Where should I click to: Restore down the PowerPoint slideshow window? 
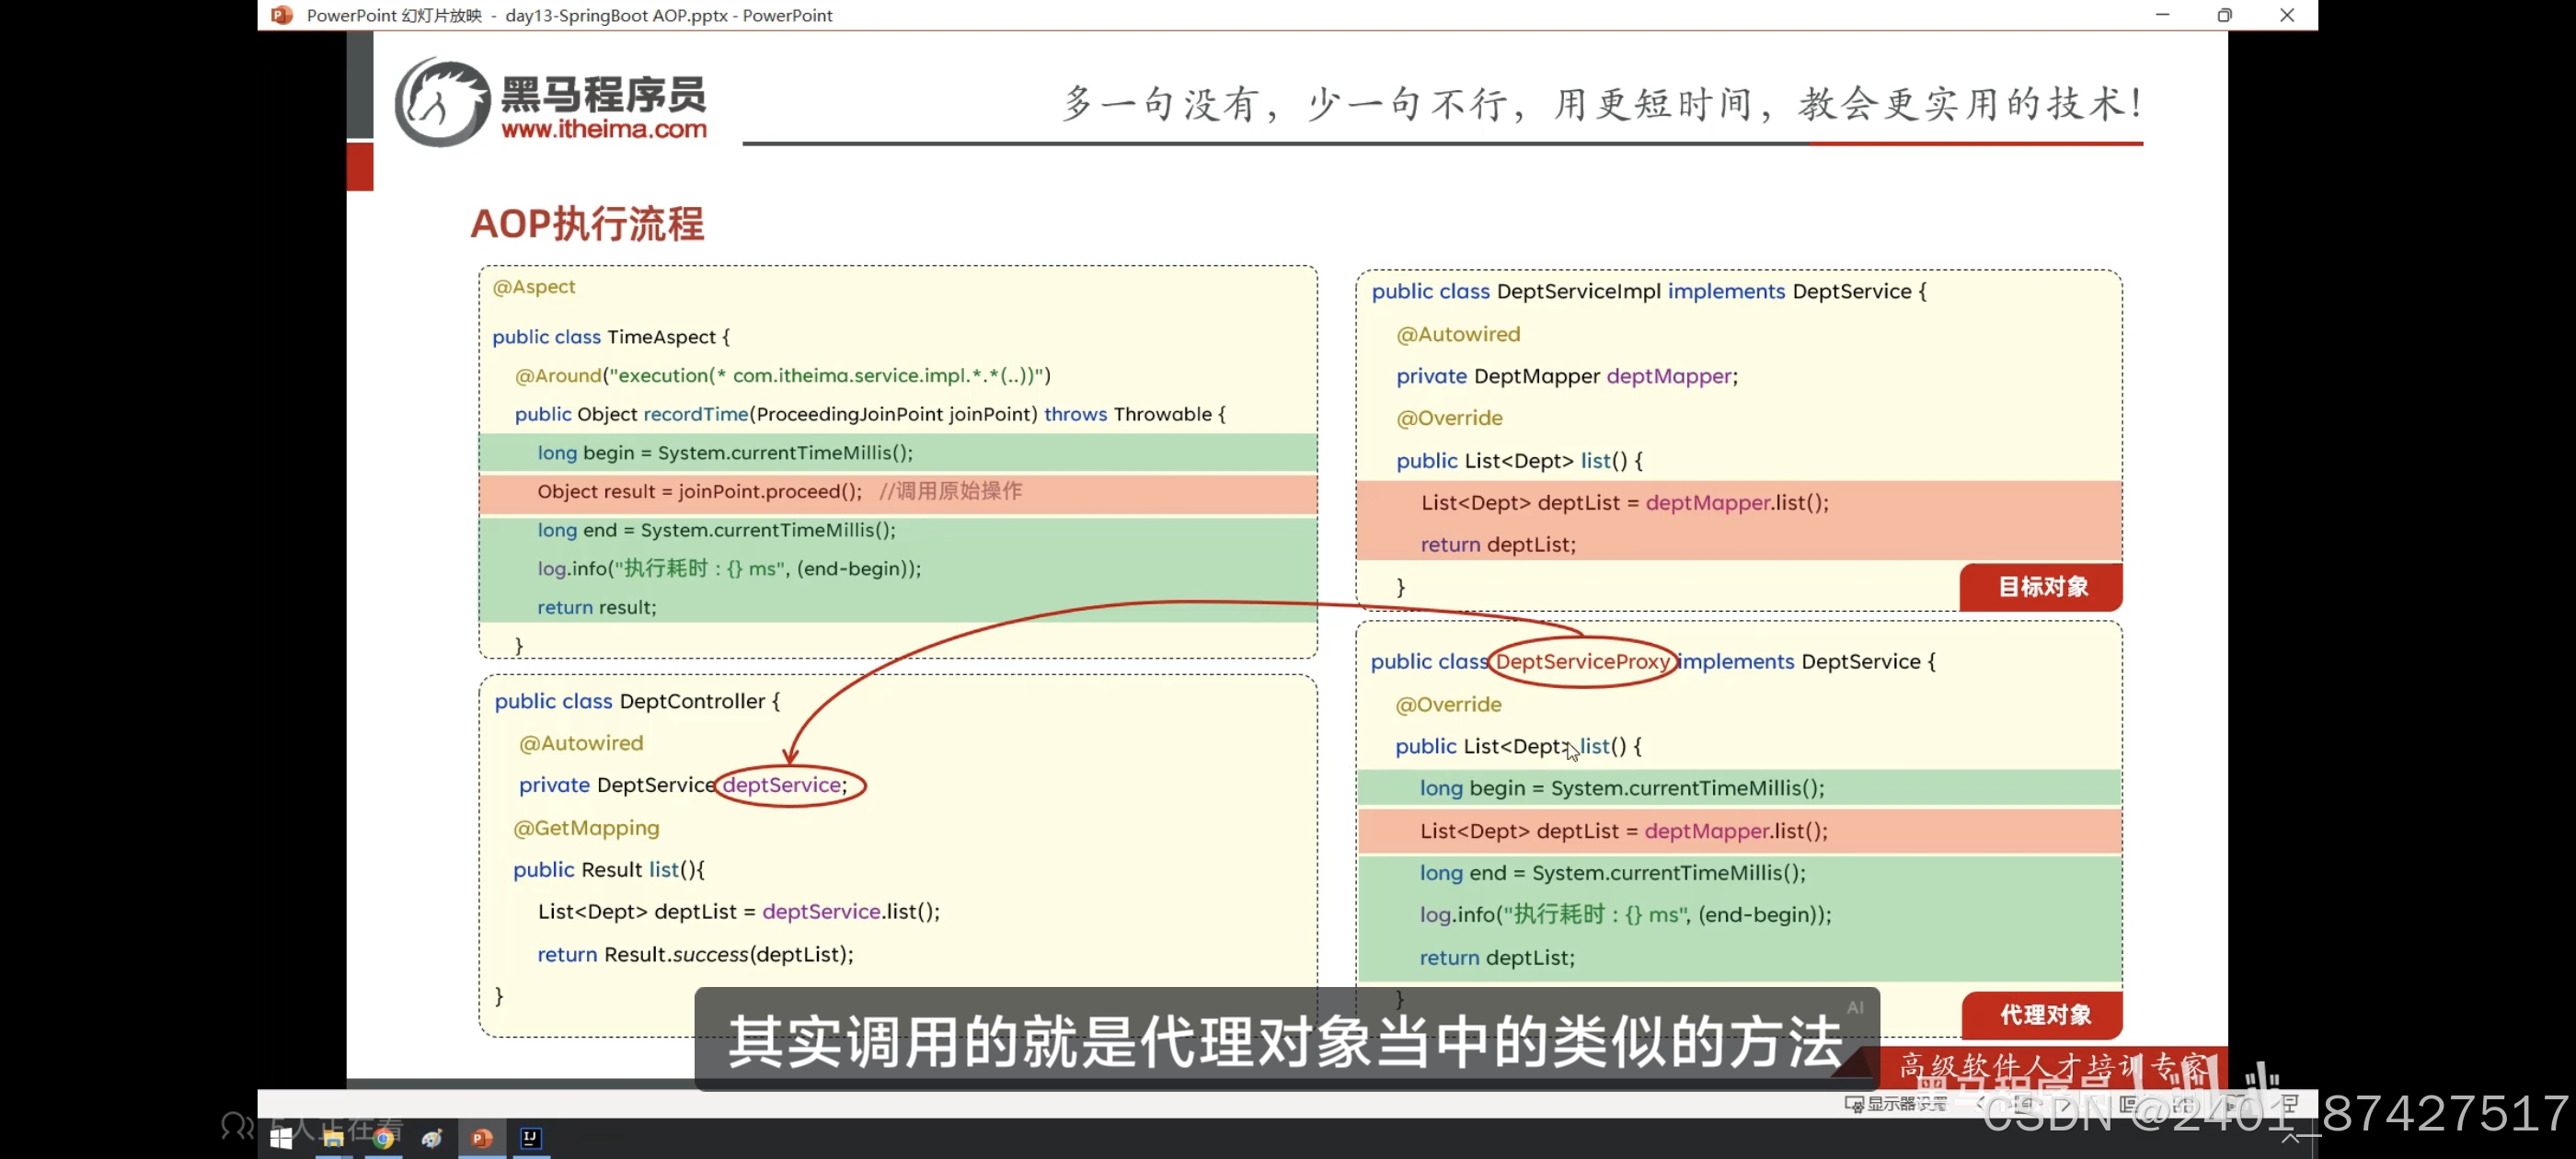pyautogui.click(x=2224, y=15)
